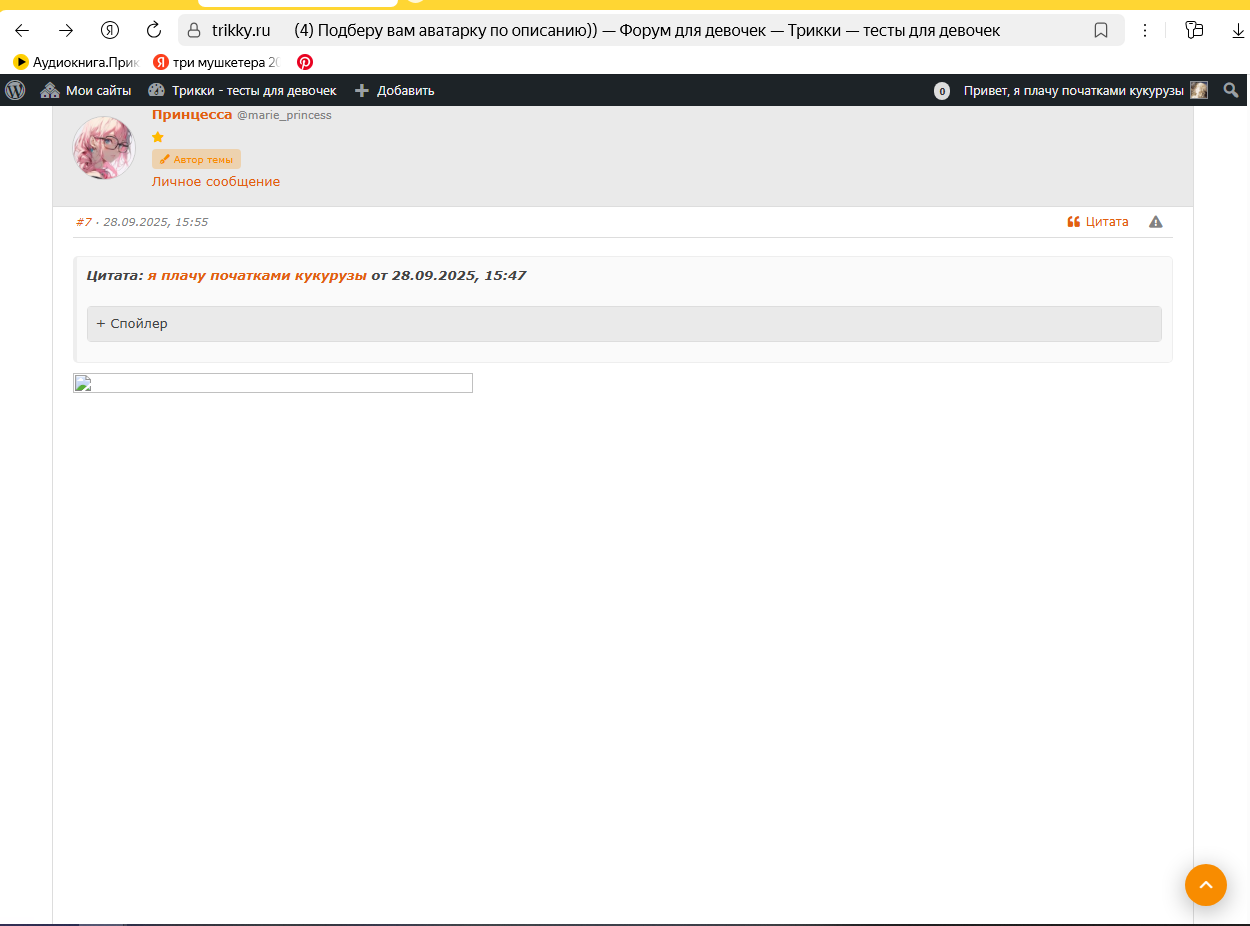
Task: Open the Мои сайты menu
Action: [x=86, y=90]
